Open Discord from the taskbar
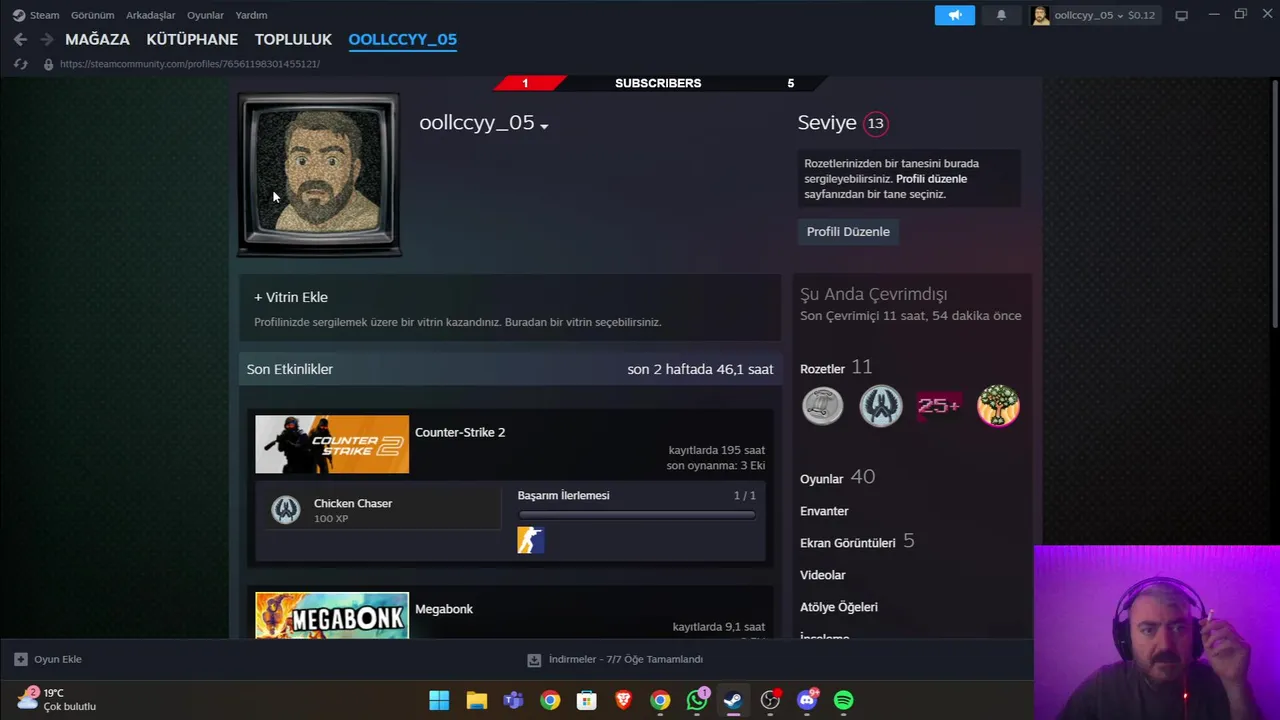 (807, 700)
